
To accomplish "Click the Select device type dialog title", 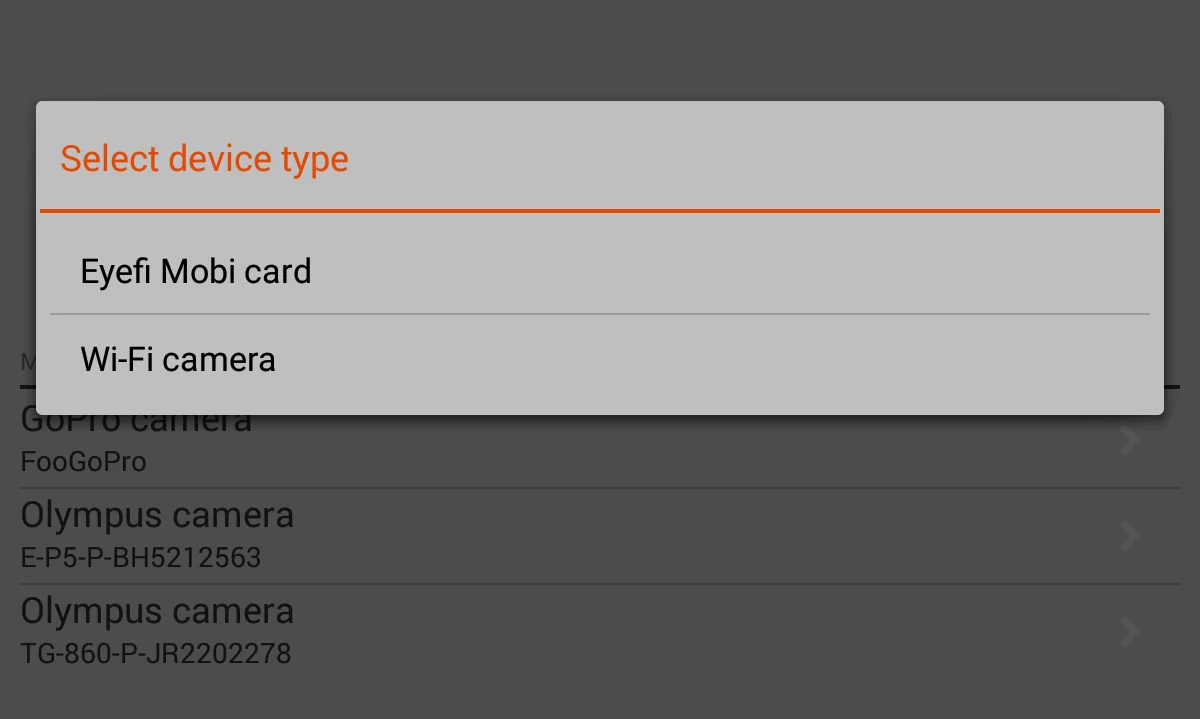I will [204, 158].
